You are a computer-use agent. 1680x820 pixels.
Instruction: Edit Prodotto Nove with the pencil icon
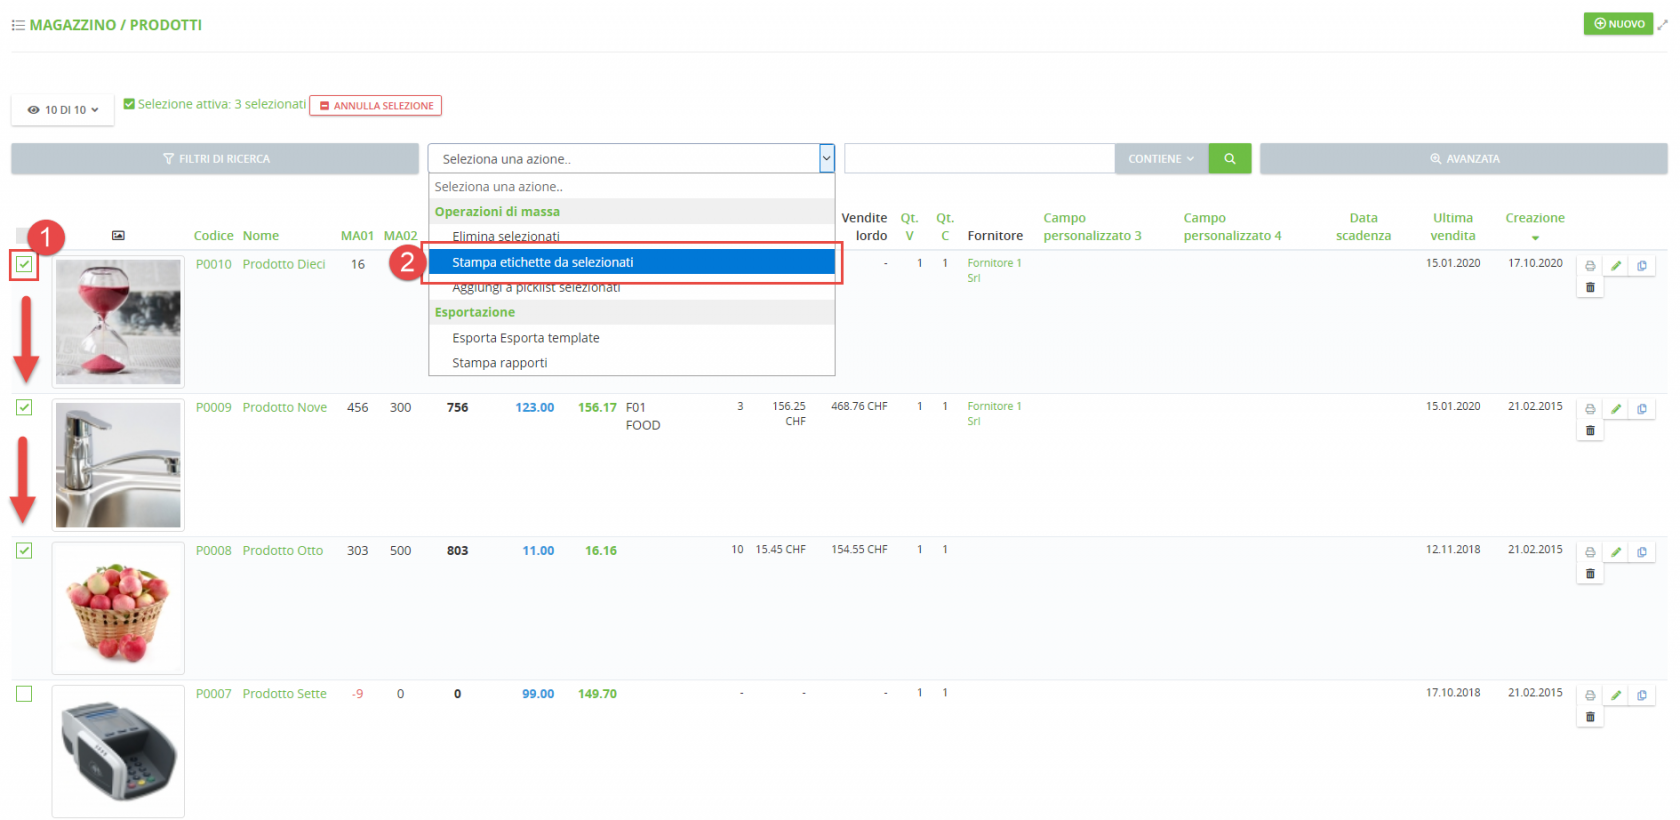coord(1616,409)
